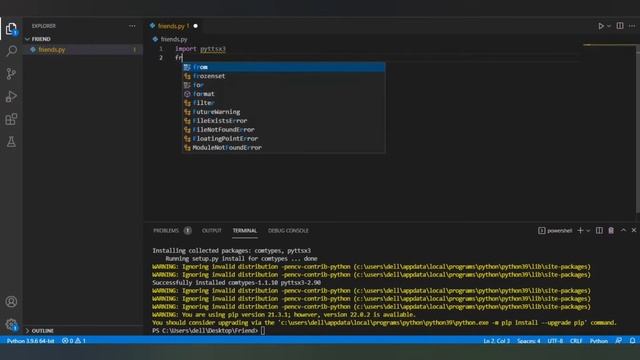The height and width of the screenshot is (360, 640).
Task: Open the Explorer view in activity bar
Action: pyautogui.click(x=11, y=29)
